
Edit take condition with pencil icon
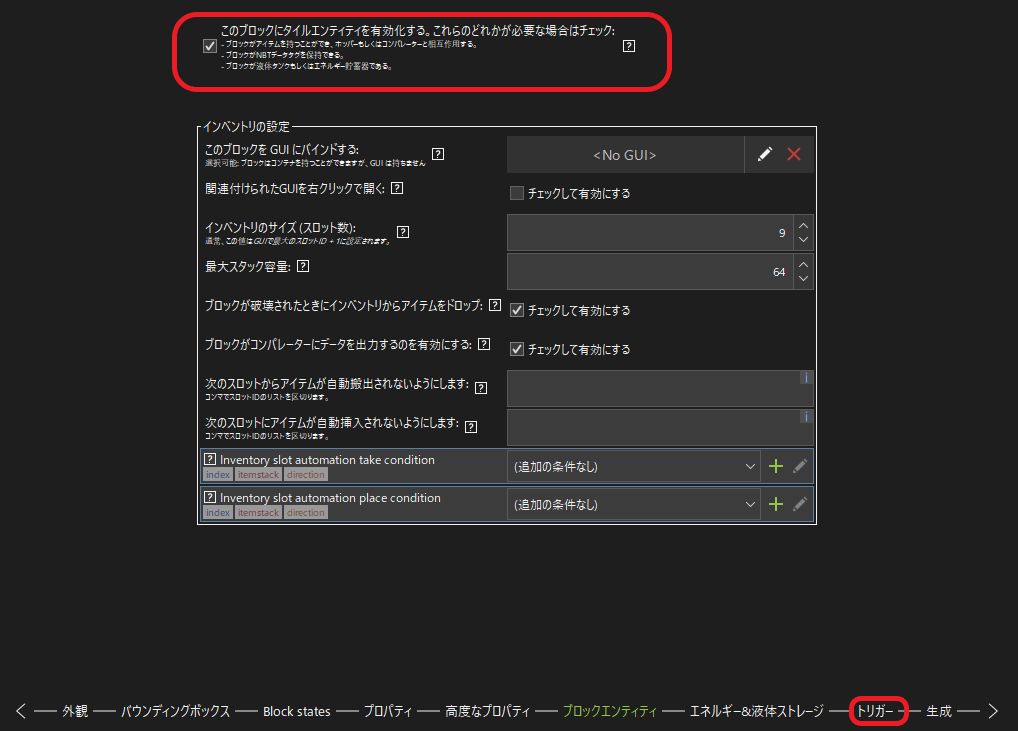click(800, 466)
